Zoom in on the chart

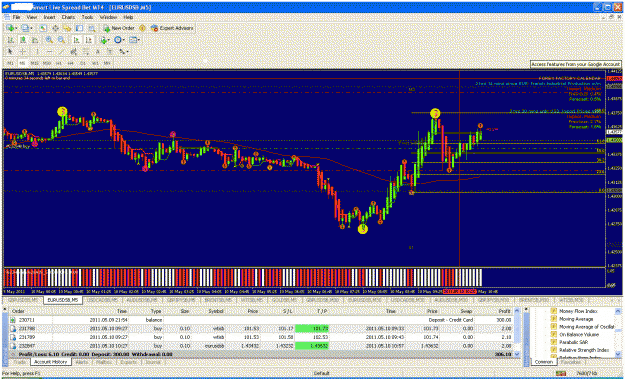49,40
